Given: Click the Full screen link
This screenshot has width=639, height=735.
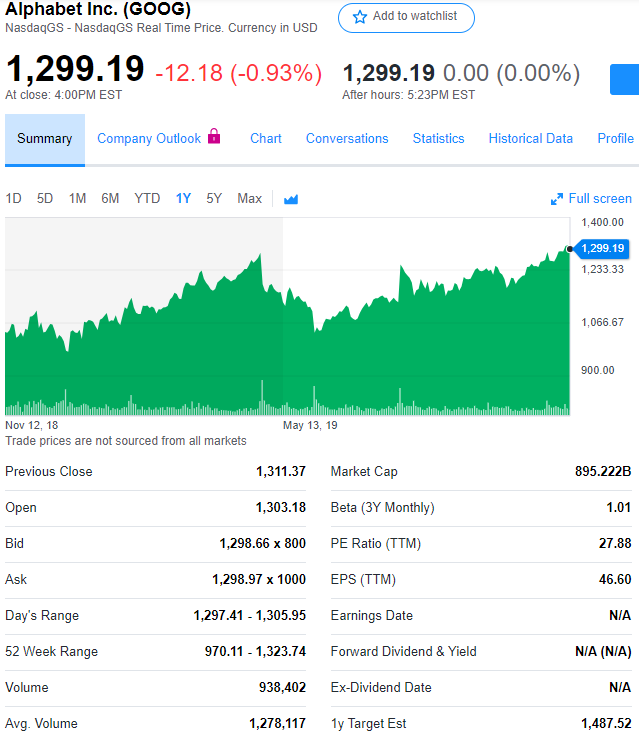Looking at the screenshot, I should click(x=591, y=199).
